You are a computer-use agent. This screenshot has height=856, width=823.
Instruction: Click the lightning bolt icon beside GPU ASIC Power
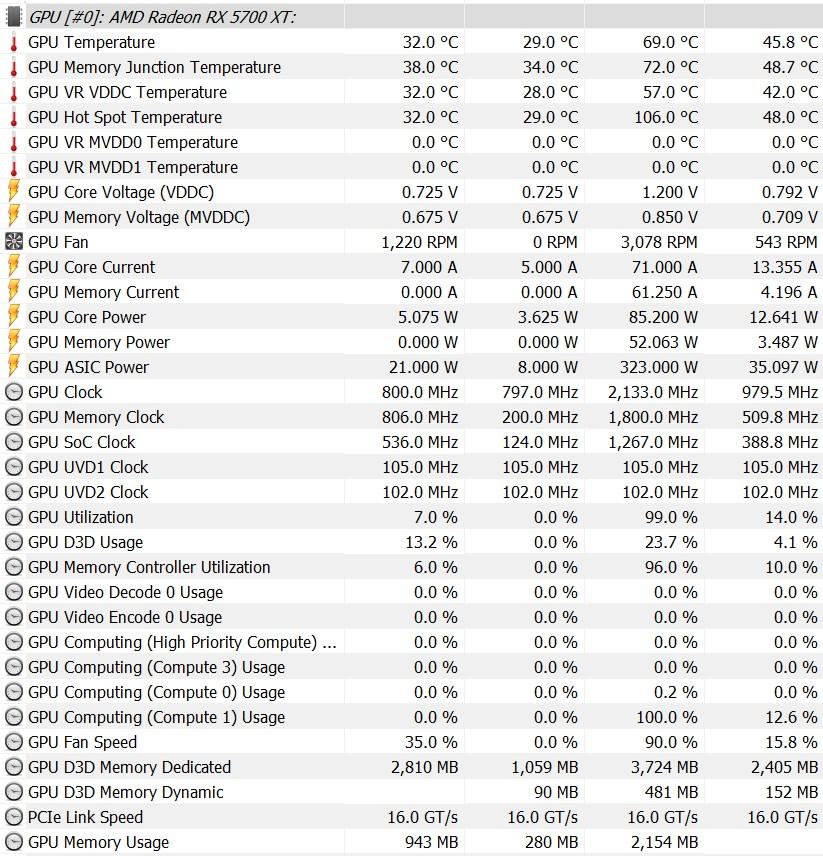14,367
